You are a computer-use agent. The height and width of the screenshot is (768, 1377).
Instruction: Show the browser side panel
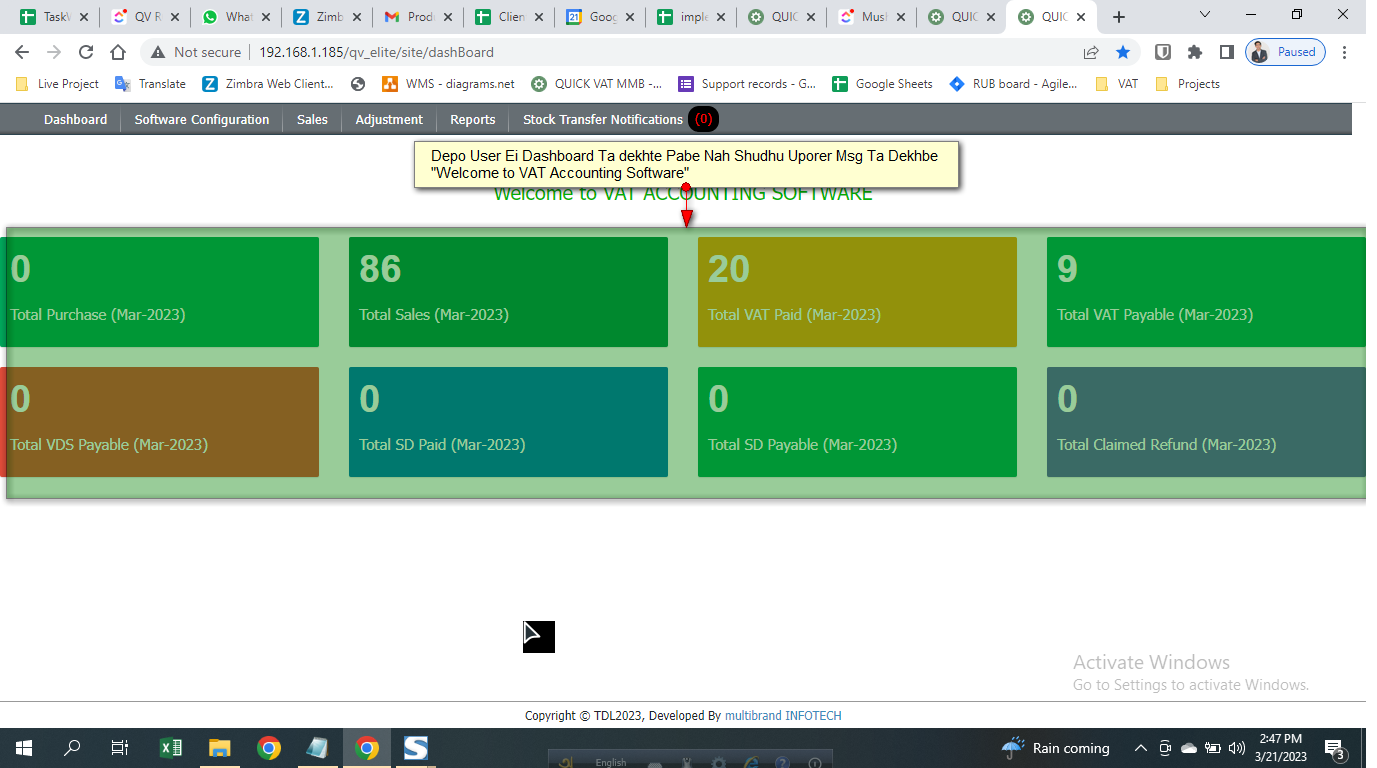1227,52
